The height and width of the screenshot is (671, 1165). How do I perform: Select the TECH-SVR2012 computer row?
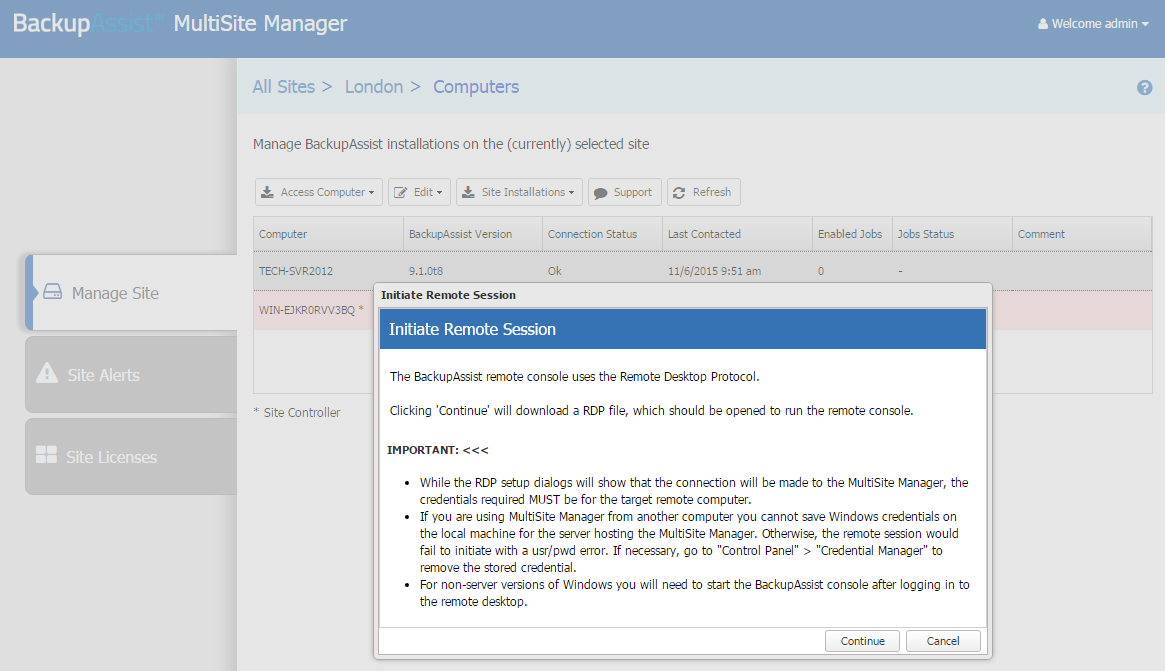coord(703,271)
